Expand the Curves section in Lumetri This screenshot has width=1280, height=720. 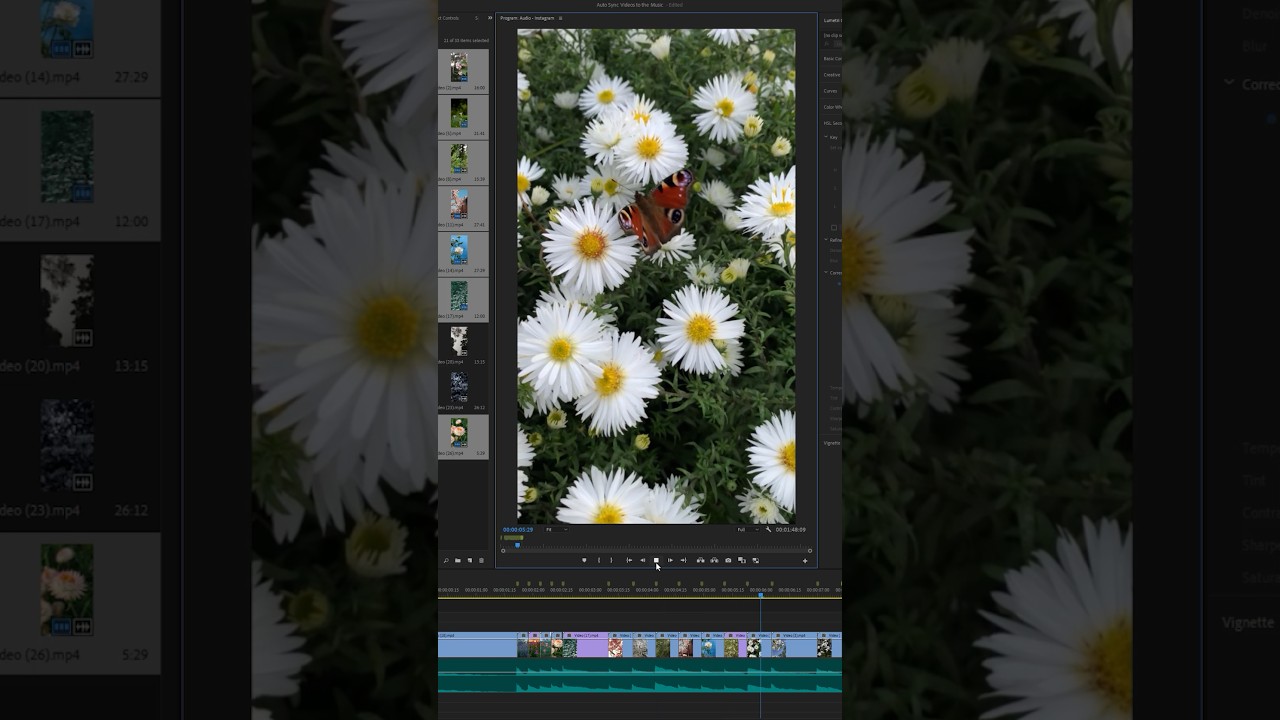click(832, 90)
